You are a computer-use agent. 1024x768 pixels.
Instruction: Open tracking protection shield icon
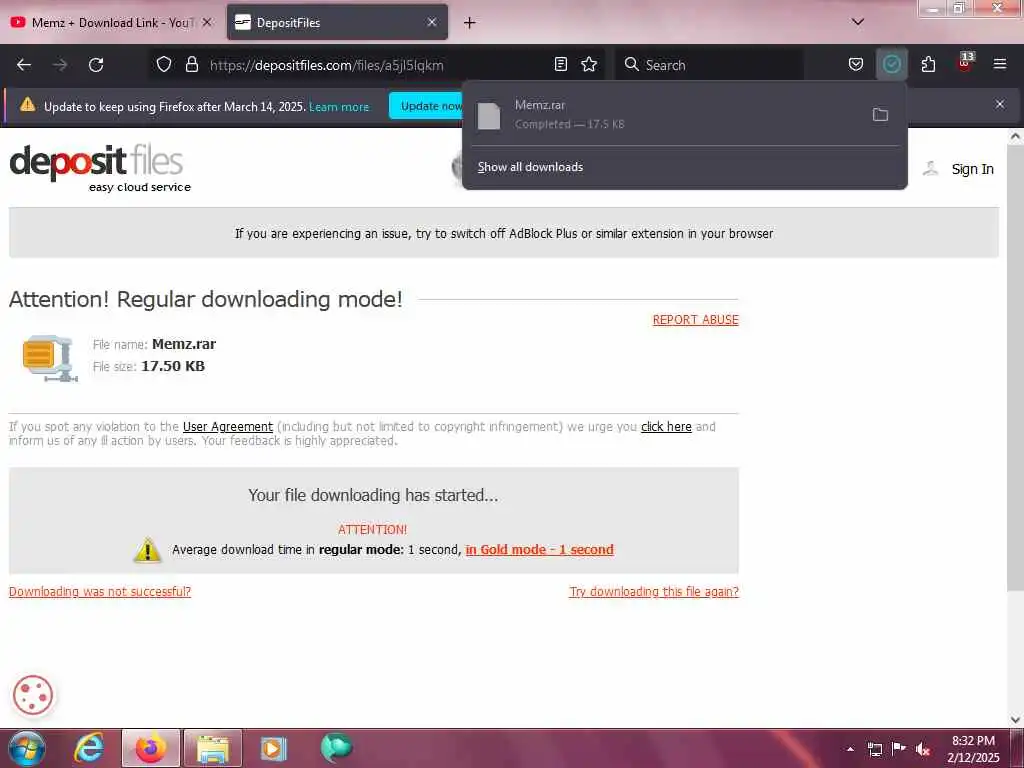[x=164, y=64]
